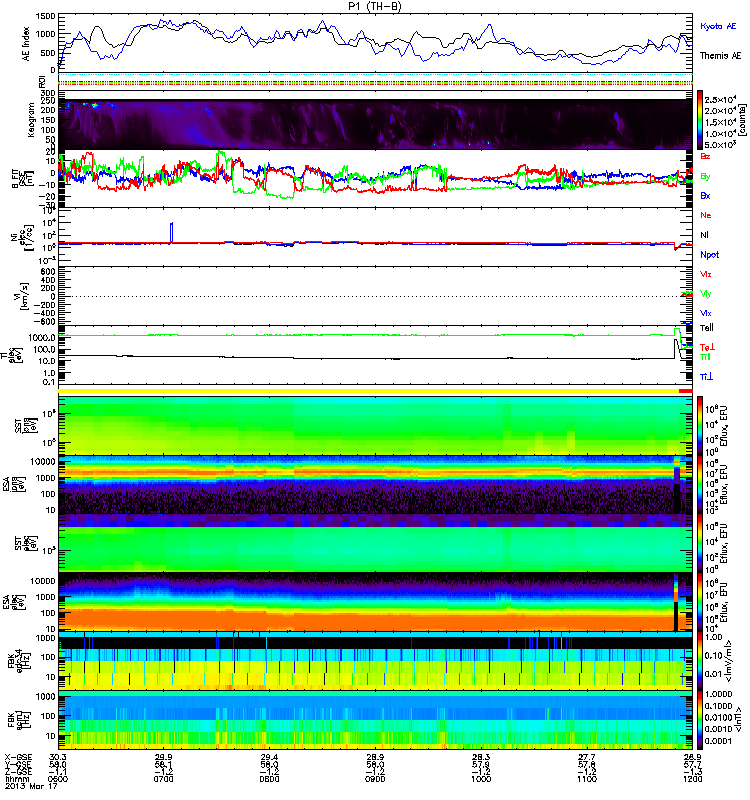Click the 0700 time tick label
750x800 pixels.
click(163, 779)
